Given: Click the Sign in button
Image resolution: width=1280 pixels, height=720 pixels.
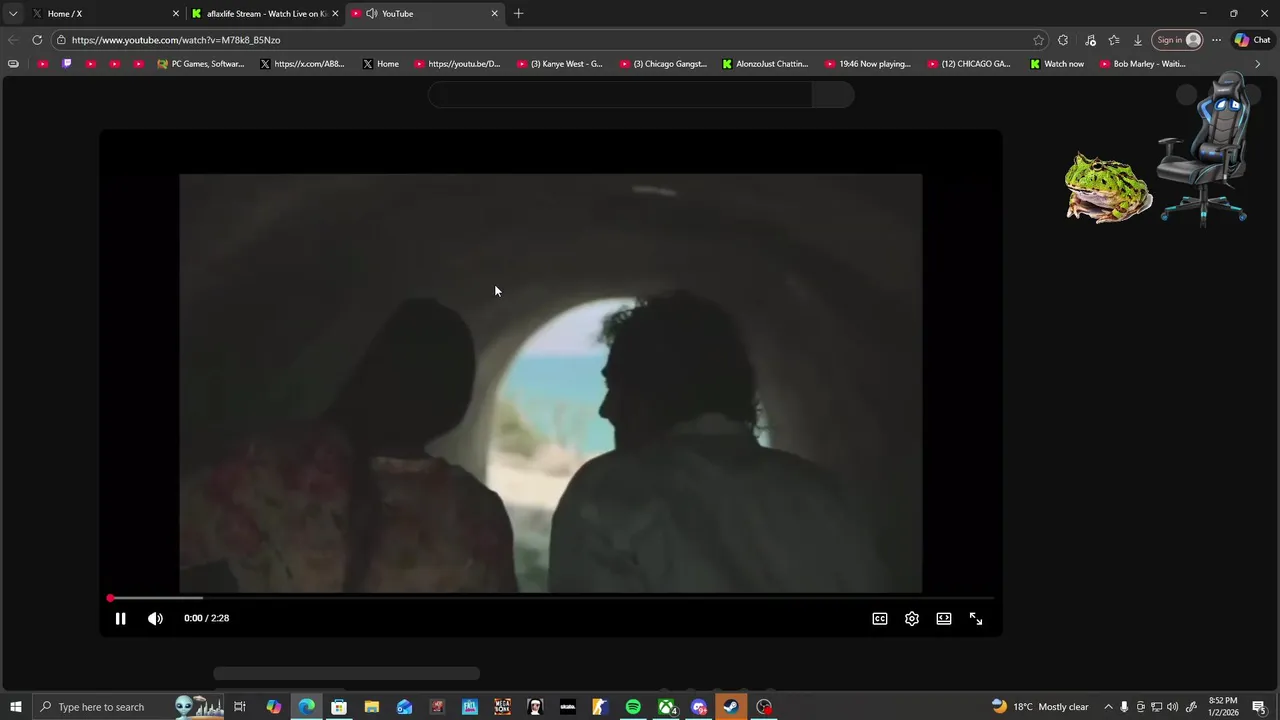Looking at the screenshot, I should coord(1177,40).
